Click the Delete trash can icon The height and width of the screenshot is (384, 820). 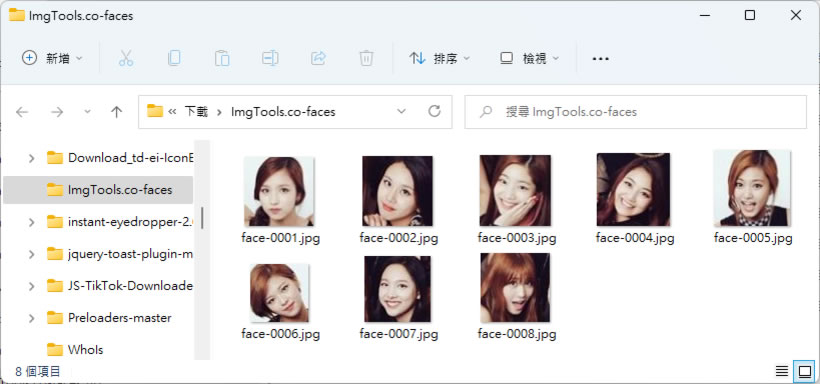366,58
